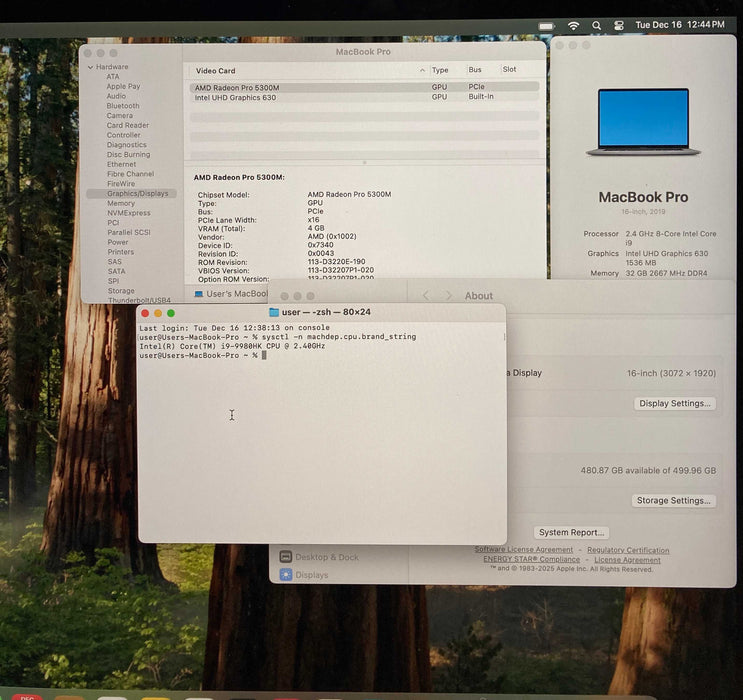Select Fibre Channel in hardware list
The width and height of the screenshot is (743, 700).
[x=130, y=174]
